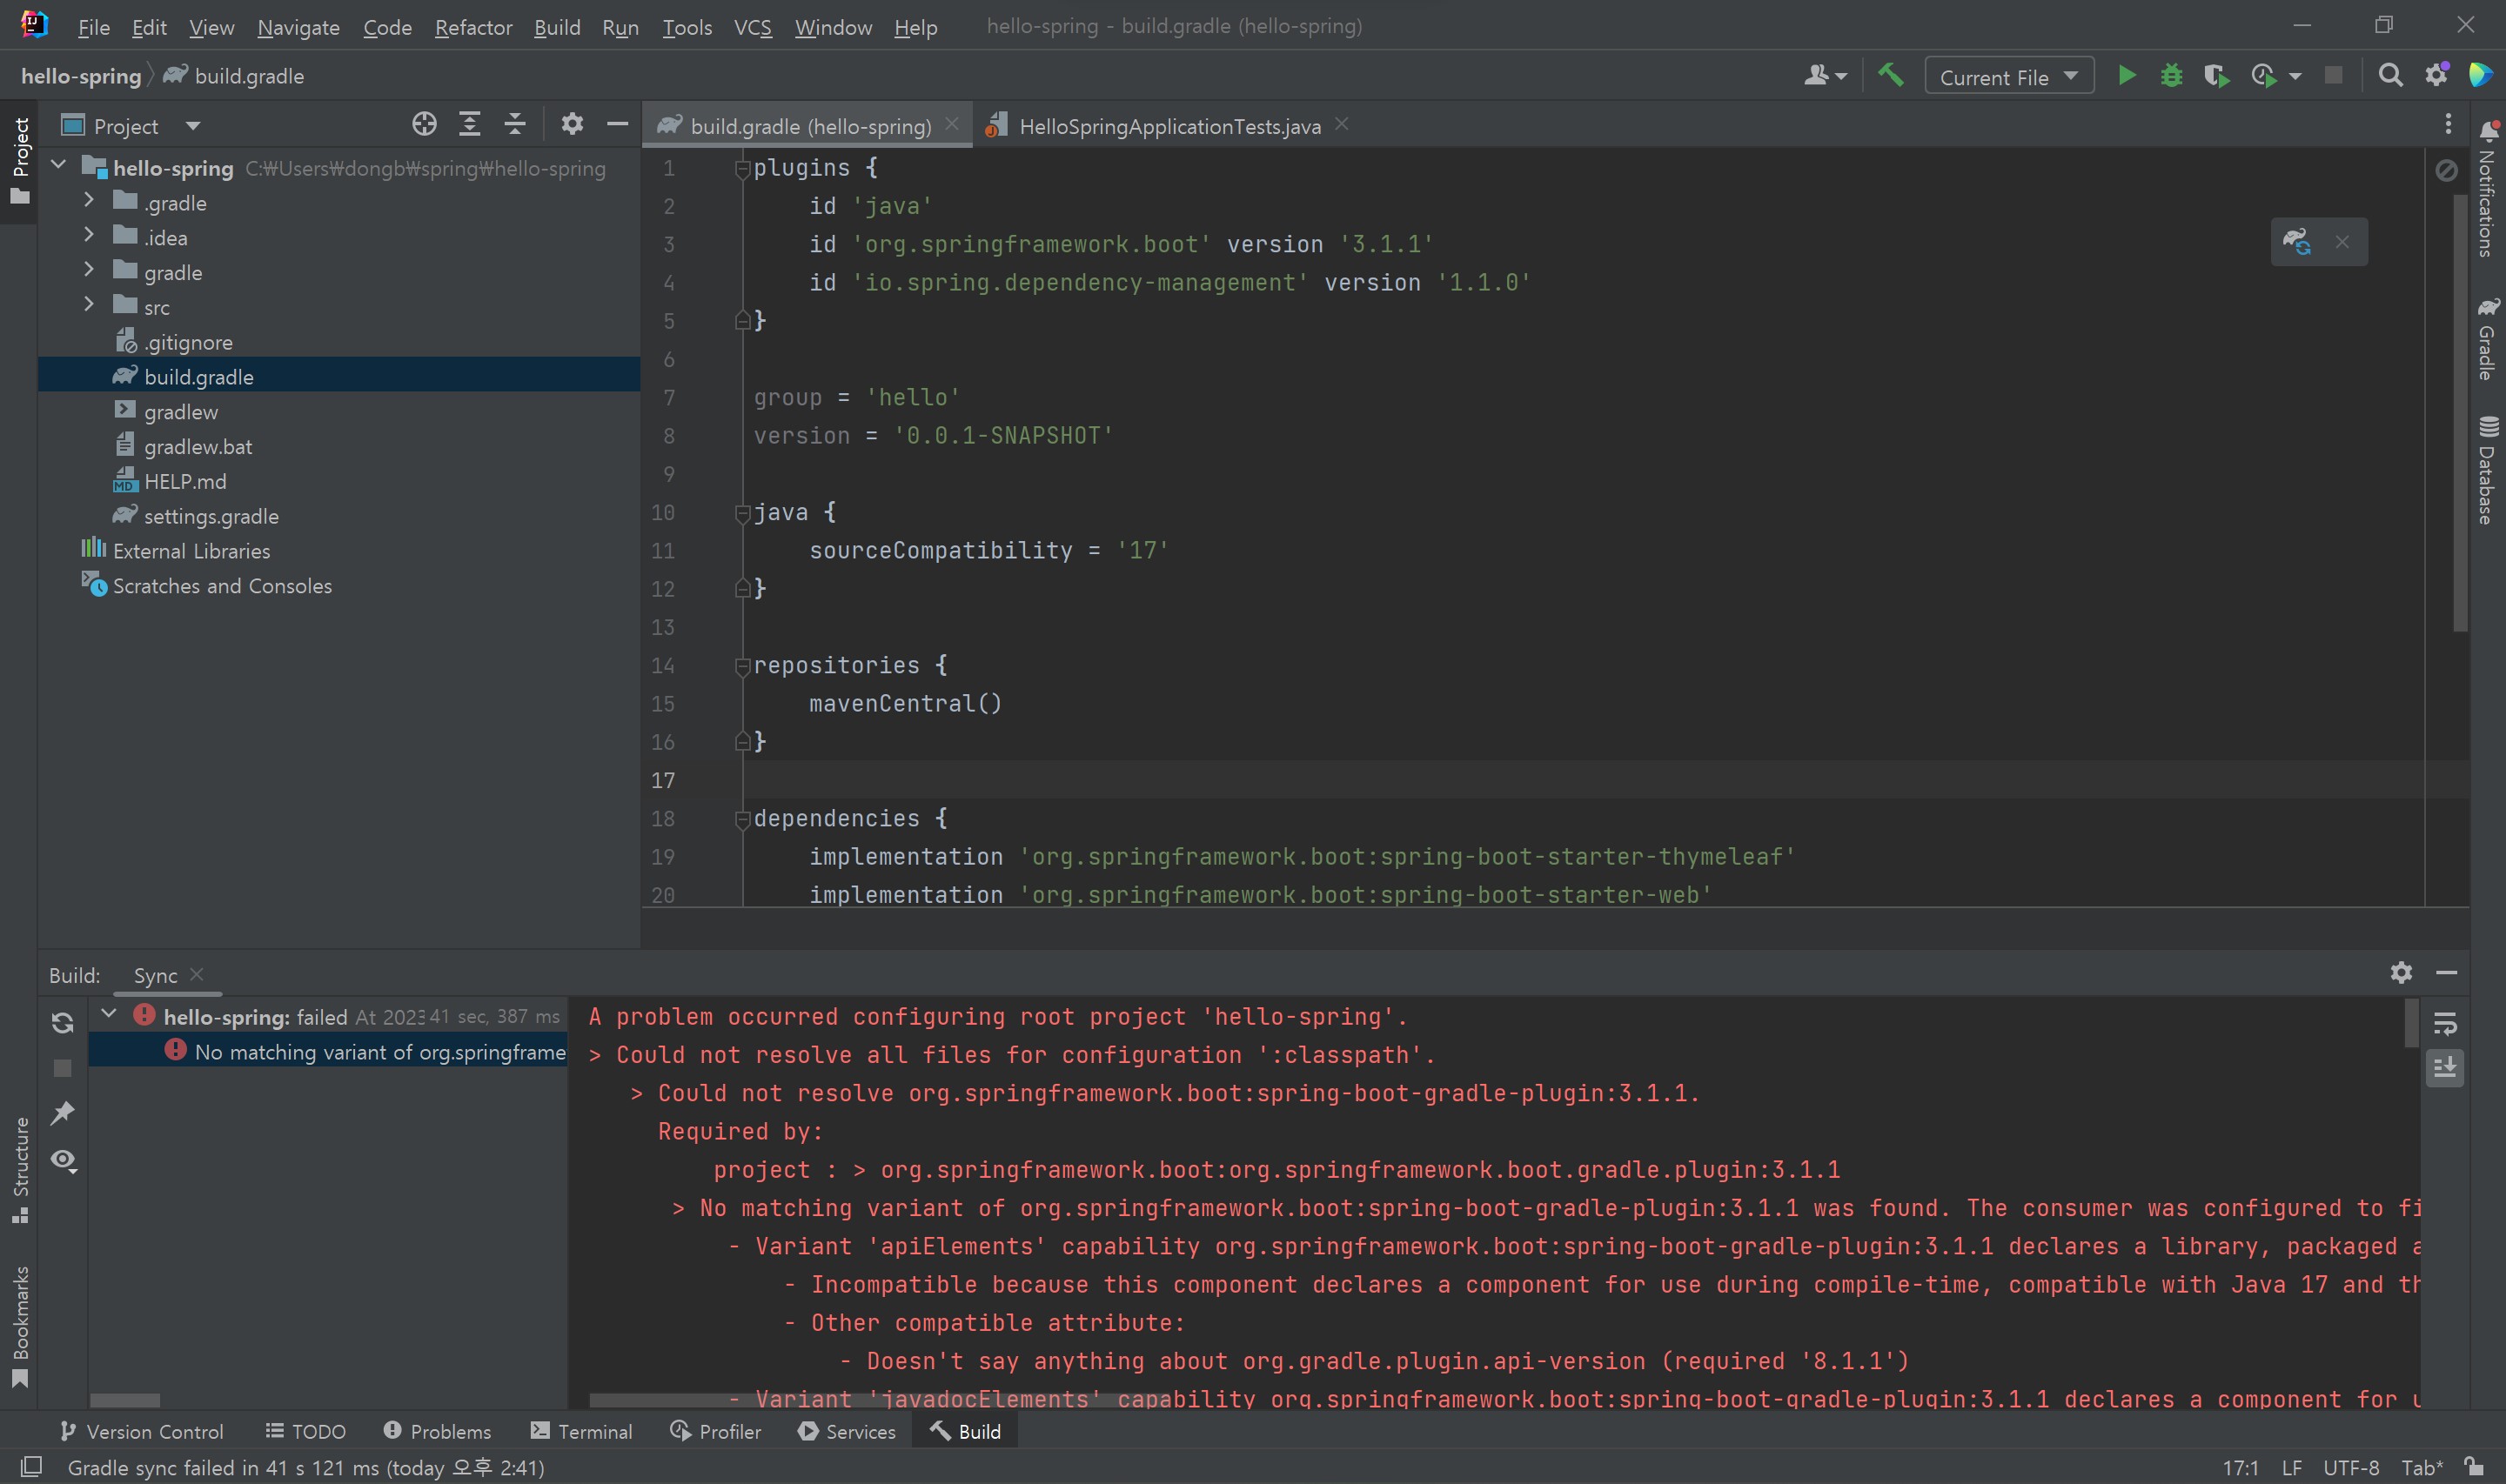Select settings.gradle in project tree

pyautogui.click(x=210, y=516)
